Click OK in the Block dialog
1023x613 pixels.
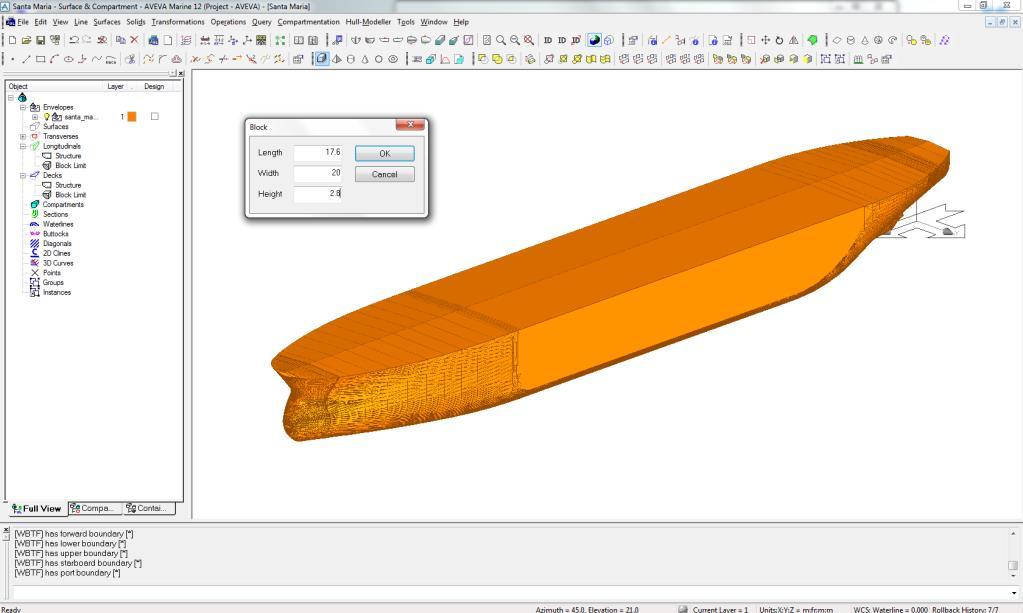[384, 154]
